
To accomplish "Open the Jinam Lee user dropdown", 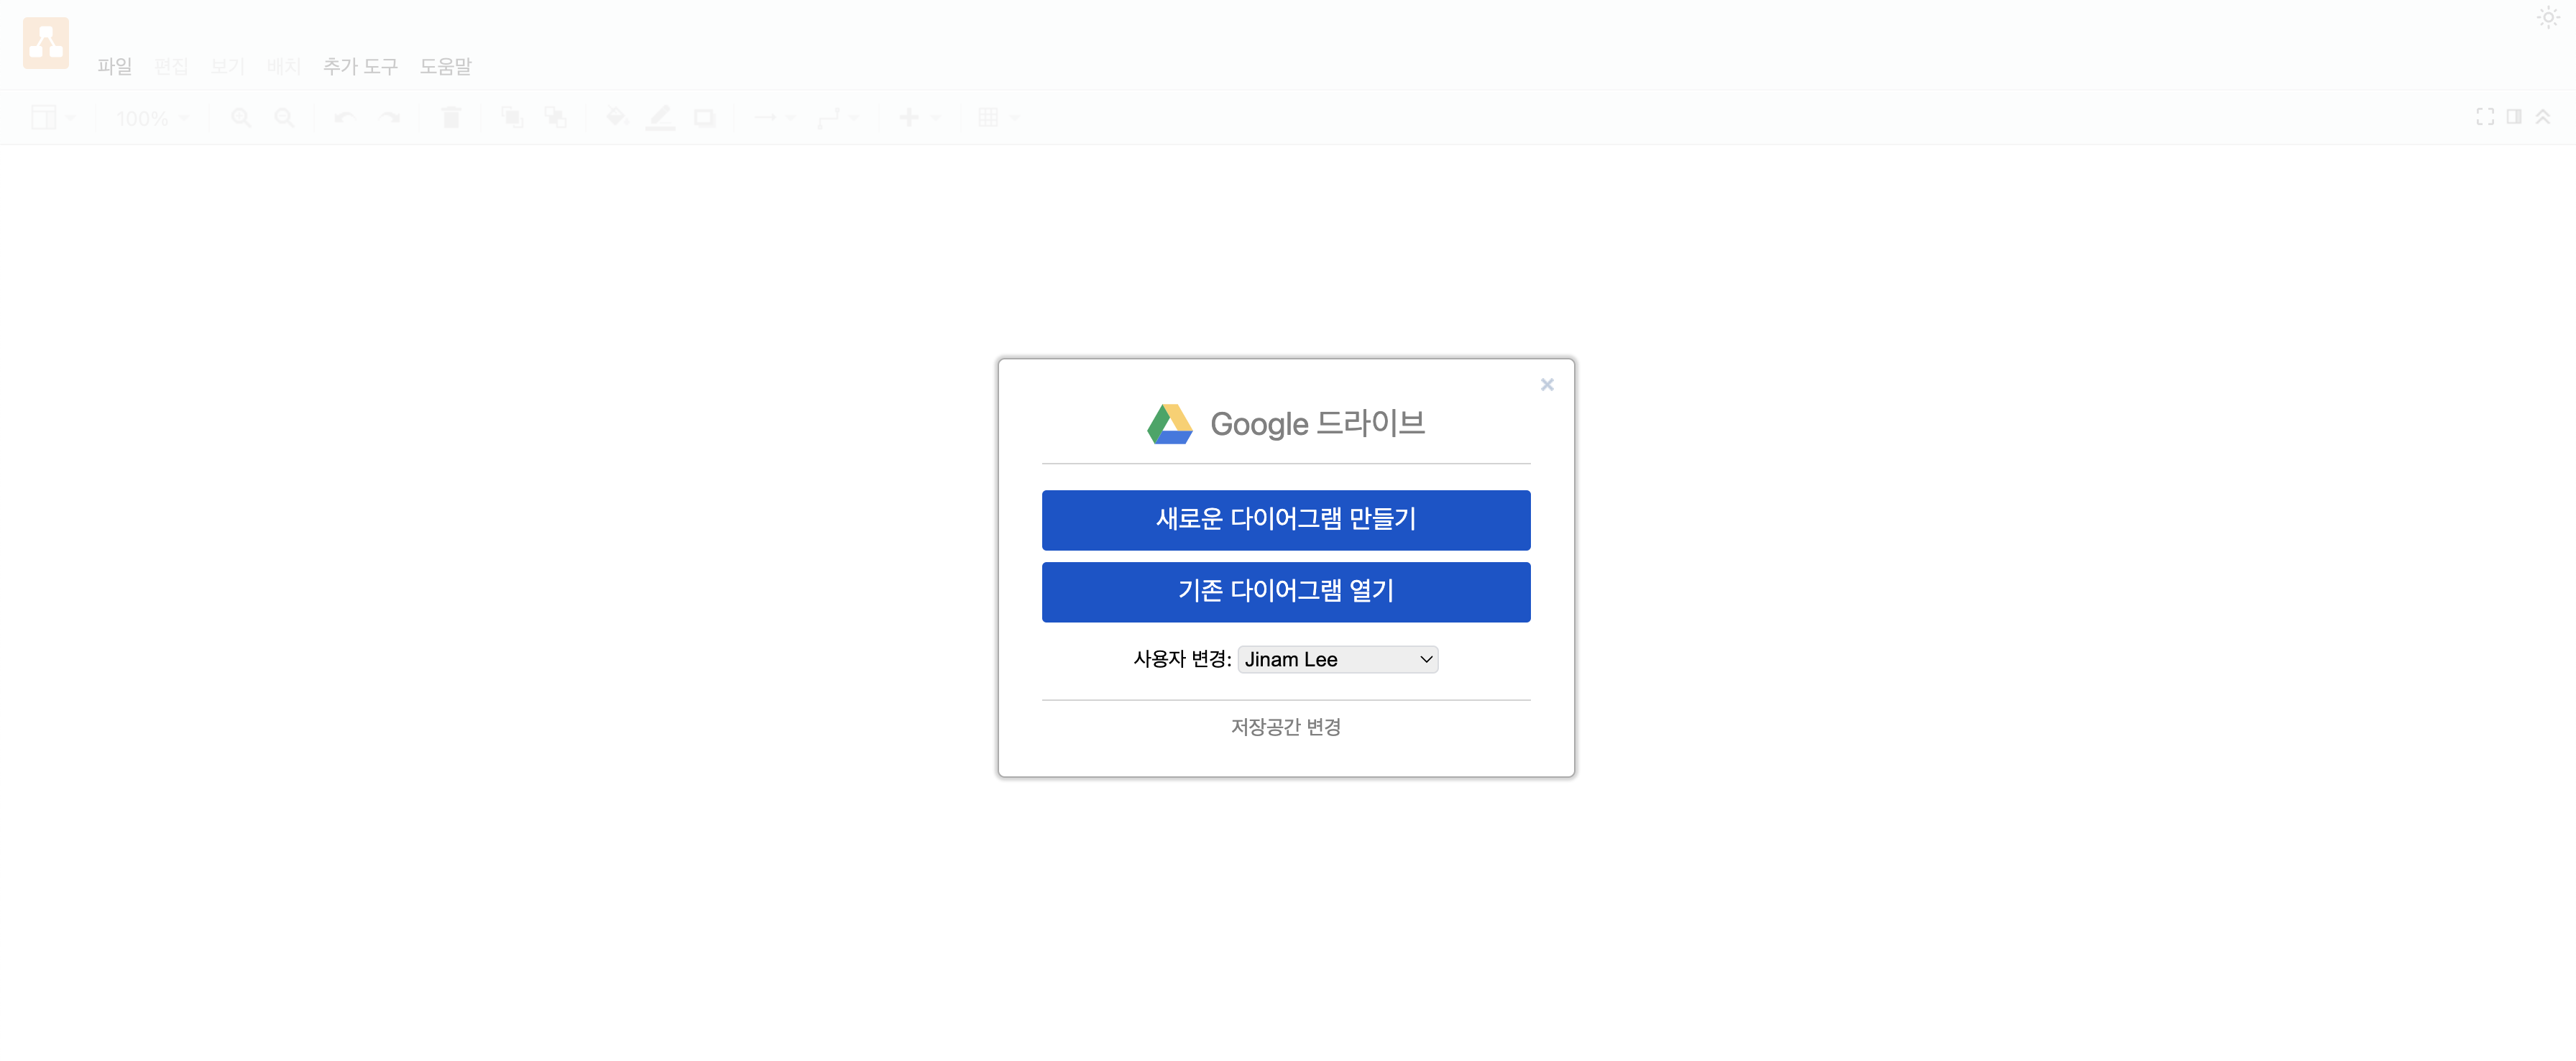I will 1338,659.
